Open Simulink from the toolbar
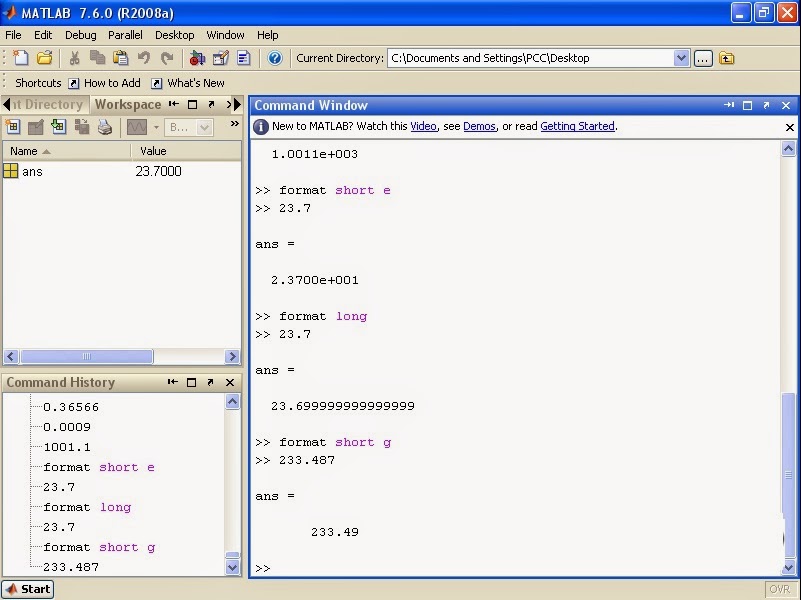 [x=197, y=58]
